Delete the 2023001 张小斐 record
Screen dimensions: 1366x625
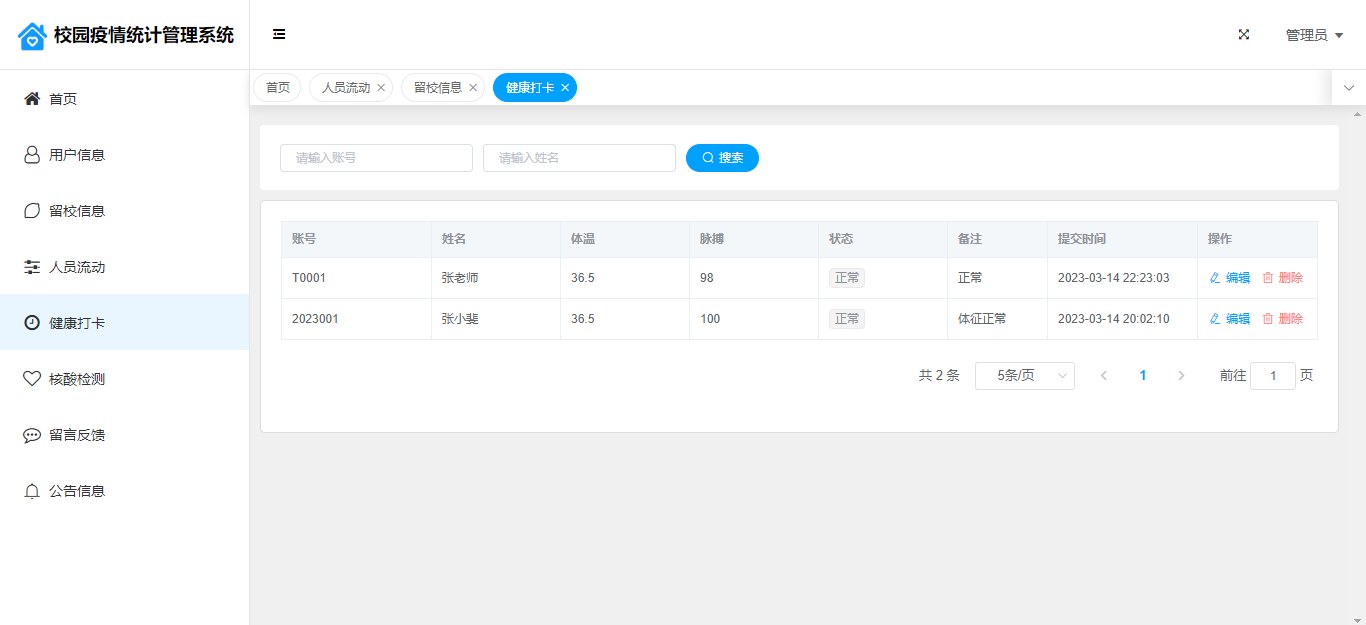click(x=1283, y=319)
